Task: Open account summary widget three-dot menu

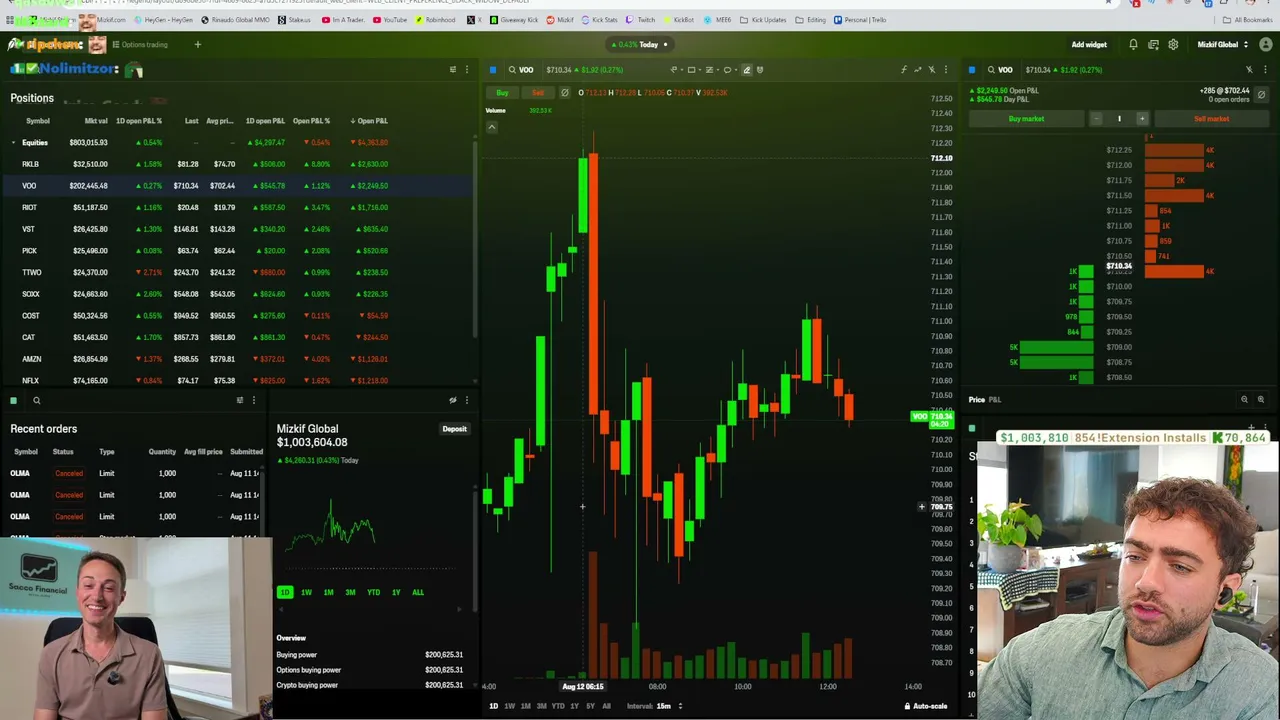Action: click(466, 400)
